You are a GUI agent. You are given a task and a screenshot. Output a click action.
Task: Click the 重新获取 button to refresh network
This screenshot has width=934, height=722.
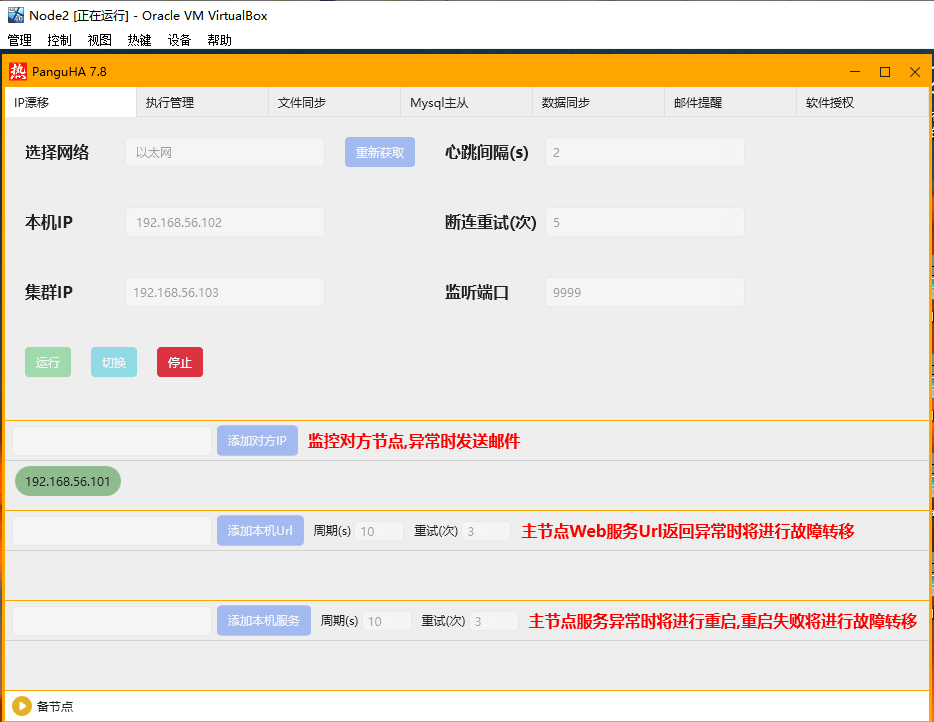pos(379,151)
